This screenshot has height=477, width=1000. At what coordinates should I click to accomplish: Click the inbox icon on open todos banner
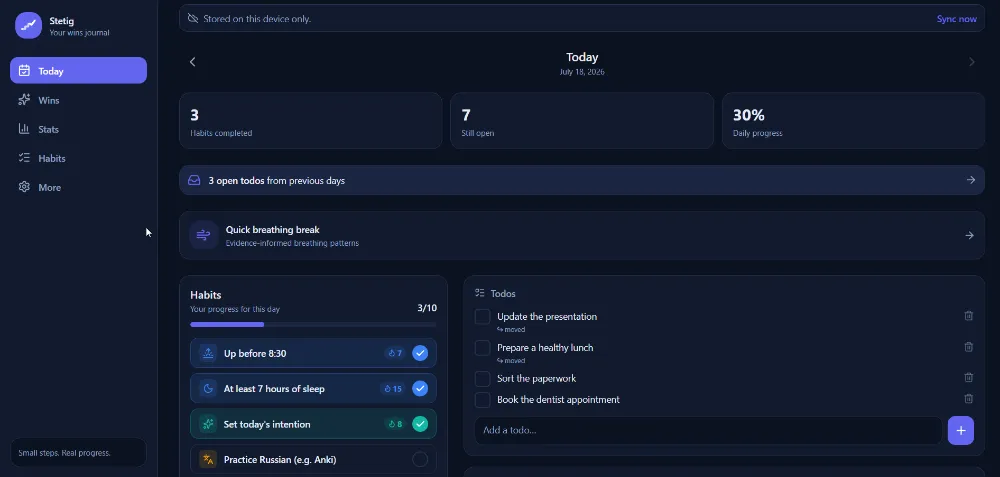pyautogui.click(x=194, y=180)
